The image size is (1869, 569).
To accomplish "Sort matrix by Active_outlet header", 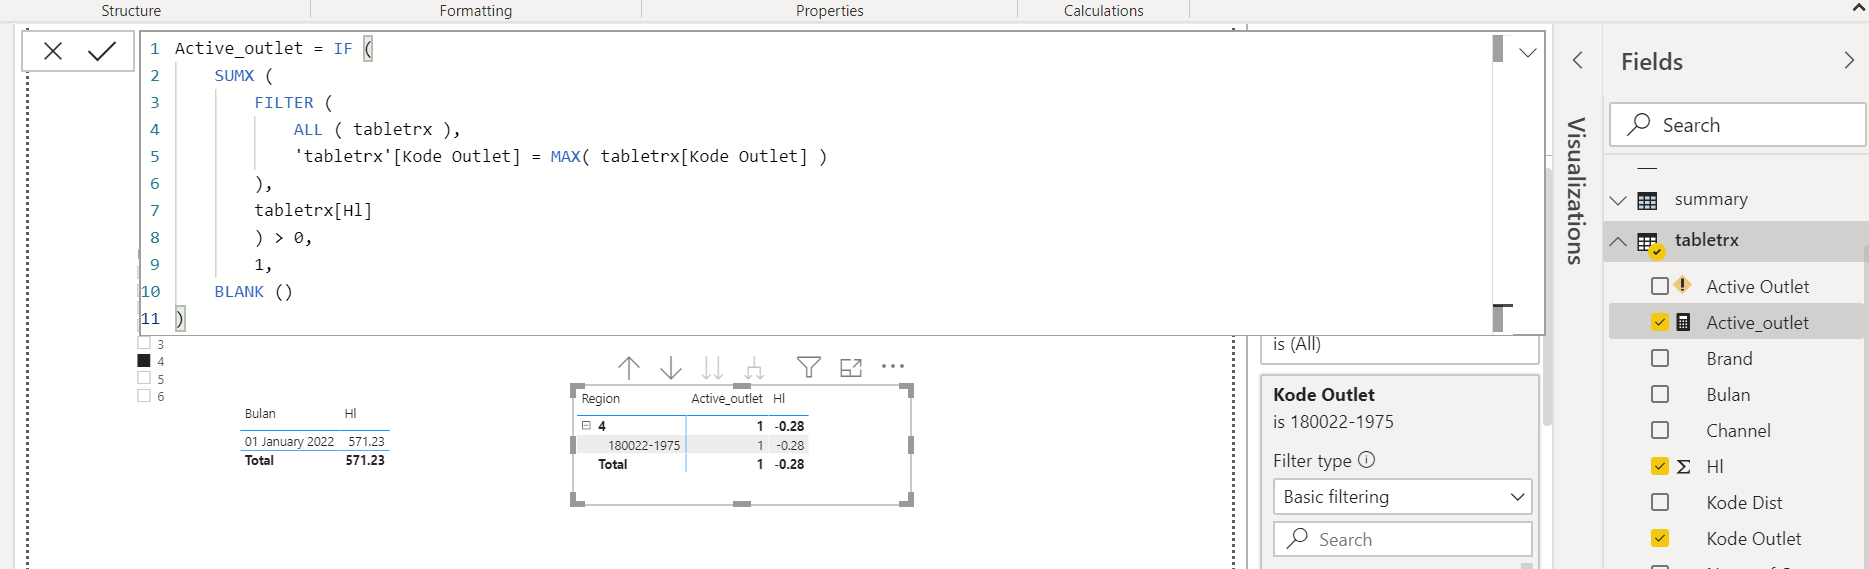I will click(x=727, y=399).
